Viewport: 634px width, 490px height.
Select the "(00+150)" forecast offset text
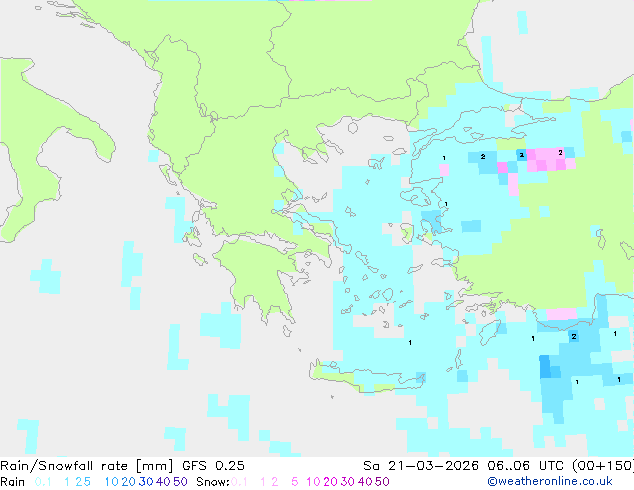click(x=603, y=466)
